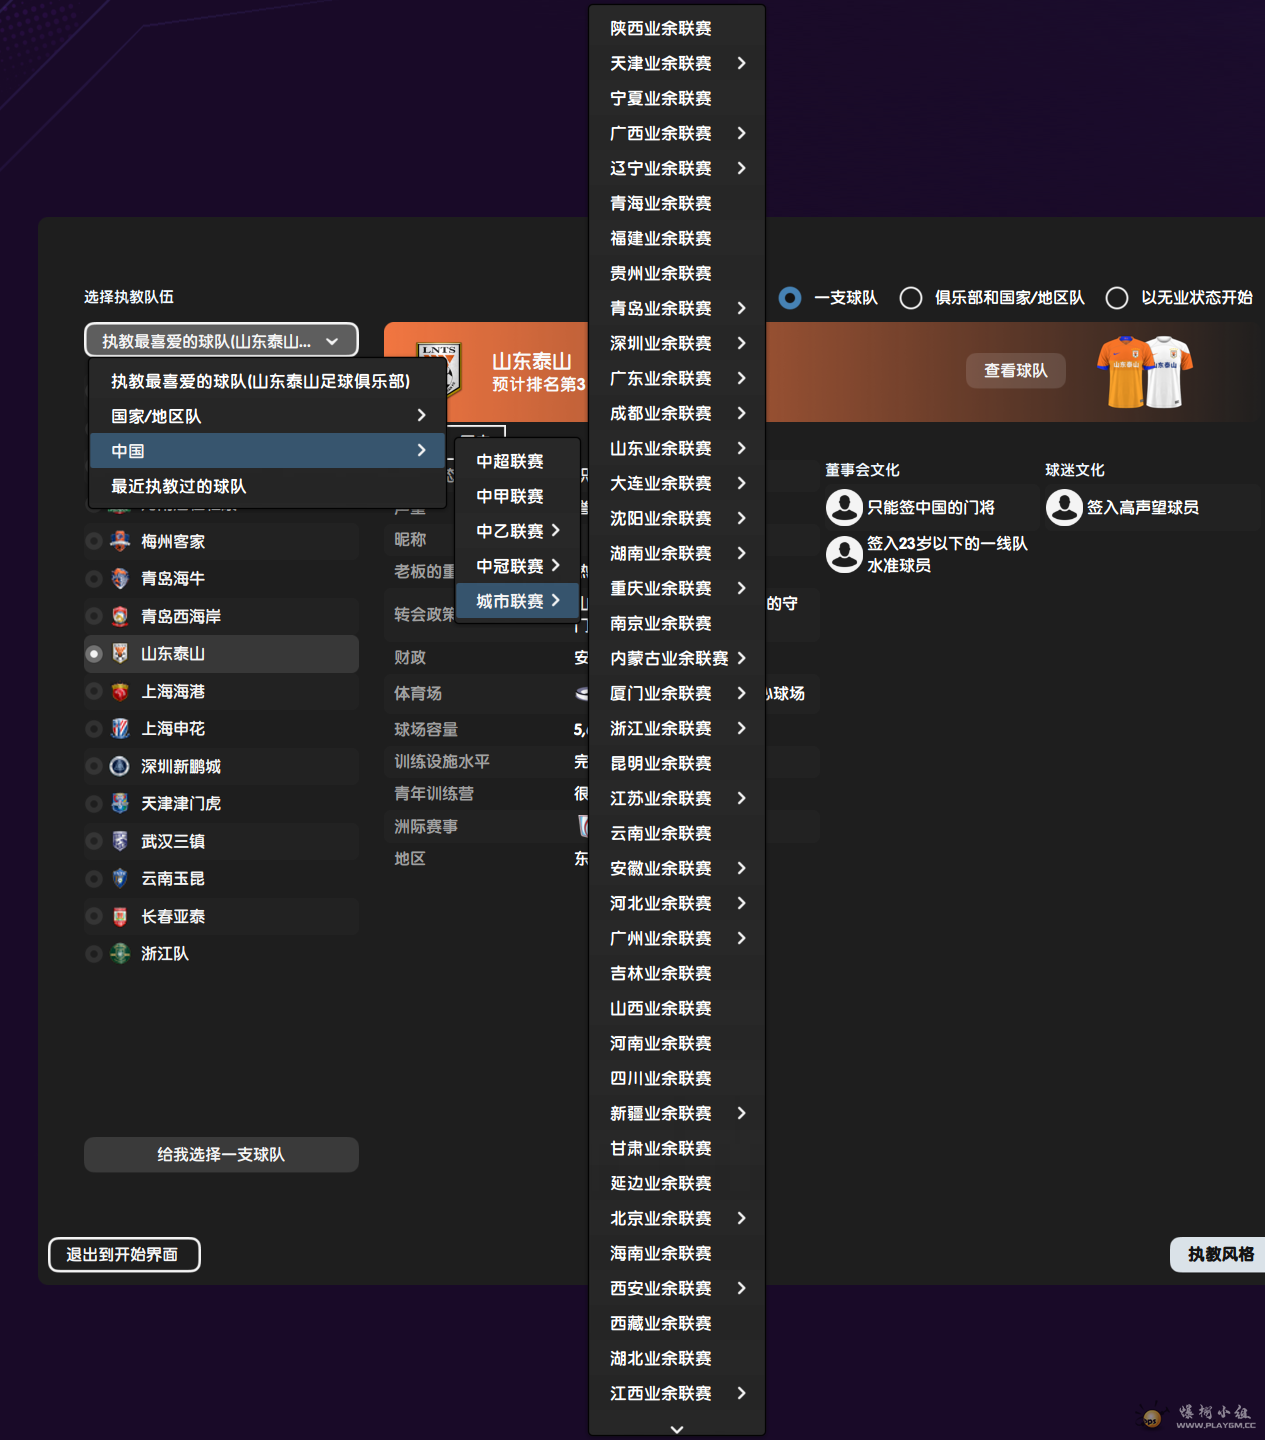Image resolution: width=1265 pixels, height=1440 pixels.
Task: Click the 青岛西海岸 club badge icon
Action: click(x=120, y=616)
